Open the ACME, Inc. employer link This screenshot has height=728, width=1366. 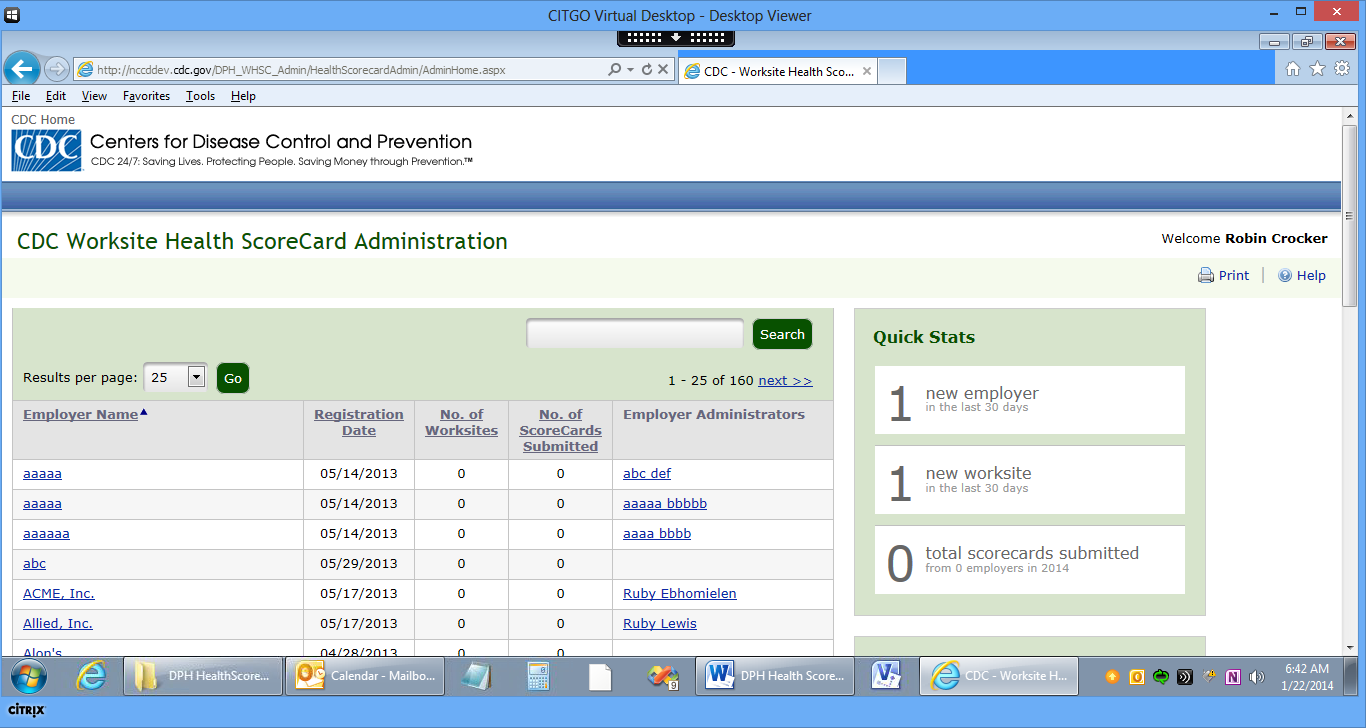coord(59,594)
